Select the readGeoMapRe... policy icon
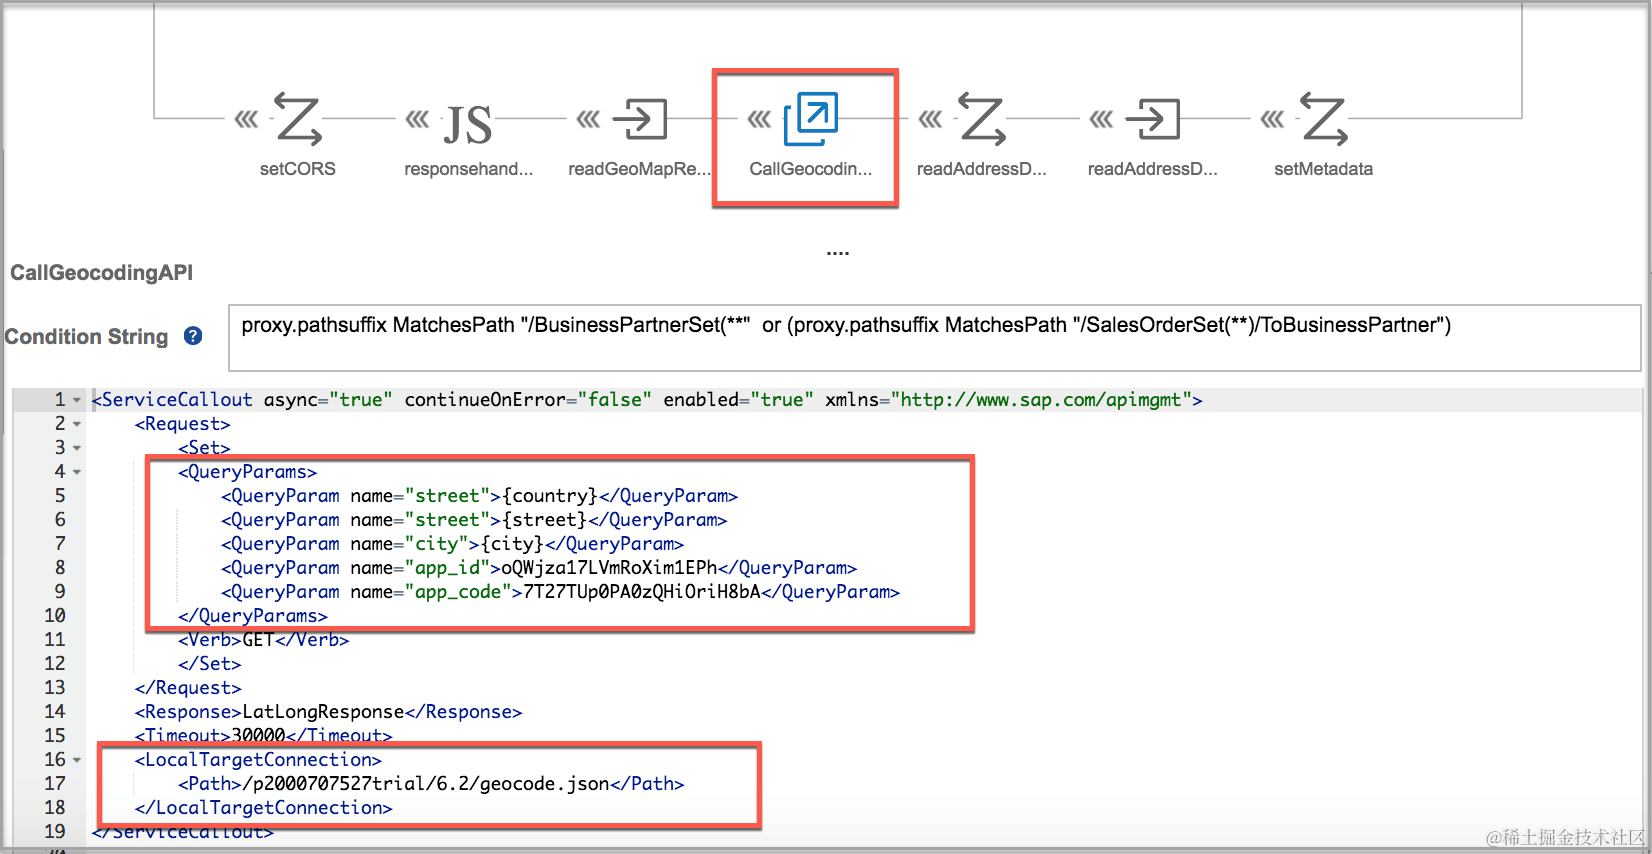 pos(640,120)
